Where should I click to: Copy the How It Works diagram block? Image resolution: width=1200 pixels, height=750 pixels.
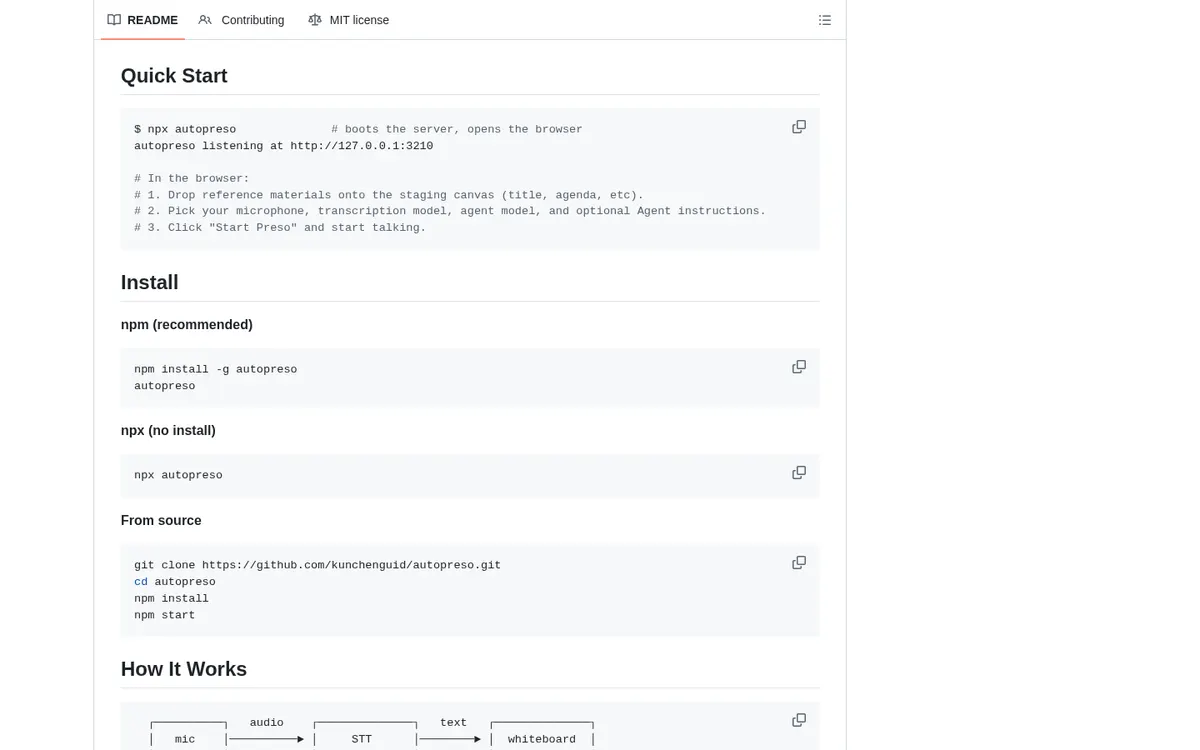[x=799, y=720]
